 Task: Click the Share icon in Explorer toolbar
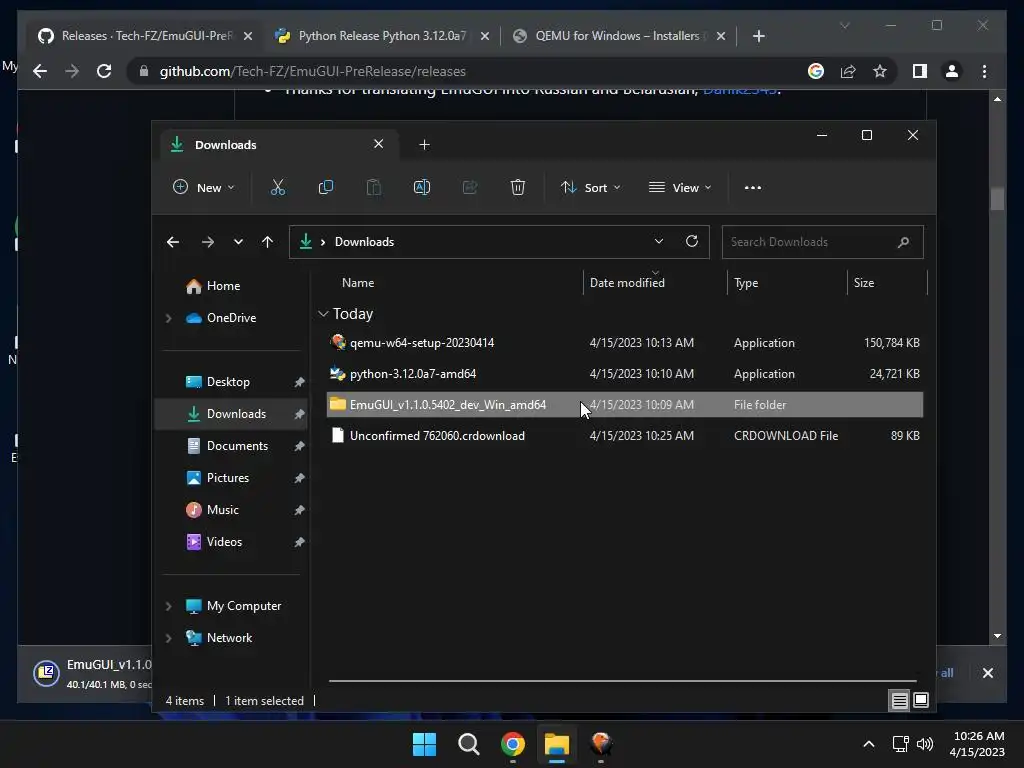click(470, 187)
